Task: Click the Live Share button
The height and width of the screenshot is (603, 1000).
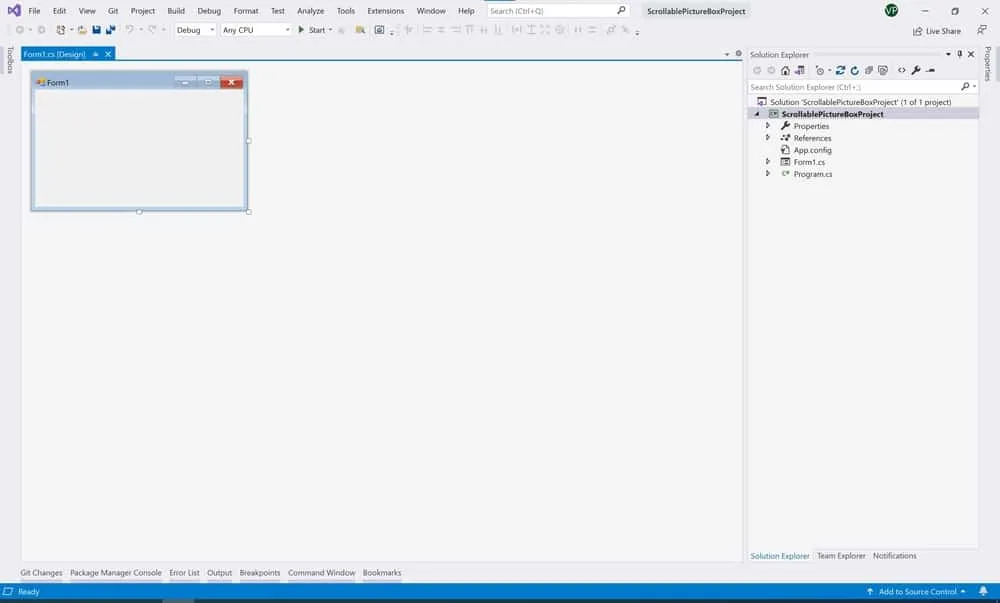Action: (936, 31)
